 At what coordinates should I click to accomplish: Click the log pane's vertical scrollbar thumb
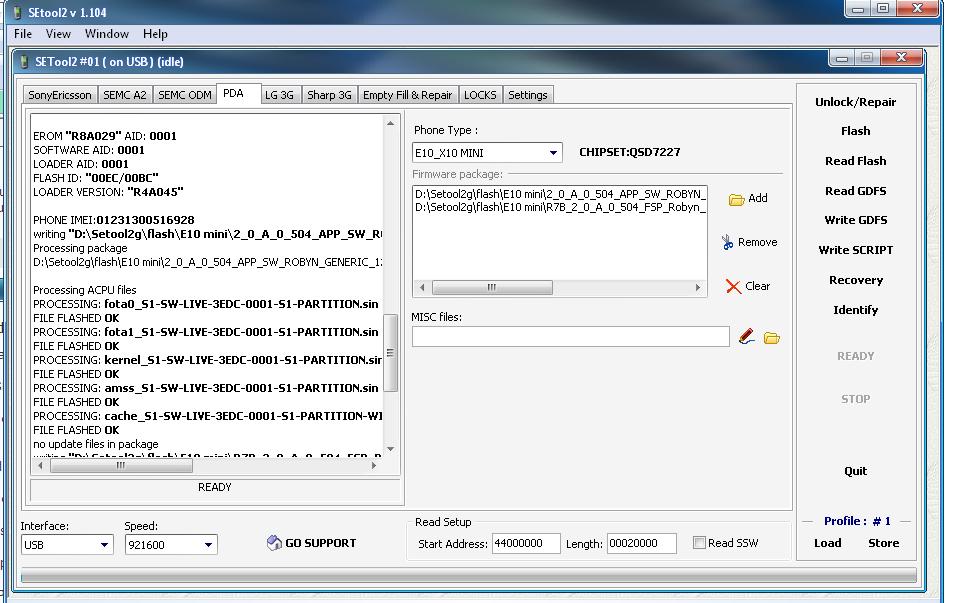(390, 353)
